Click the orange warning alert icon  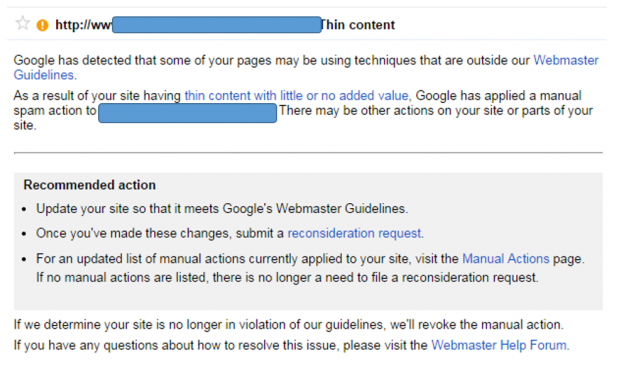tap(42, 25)
